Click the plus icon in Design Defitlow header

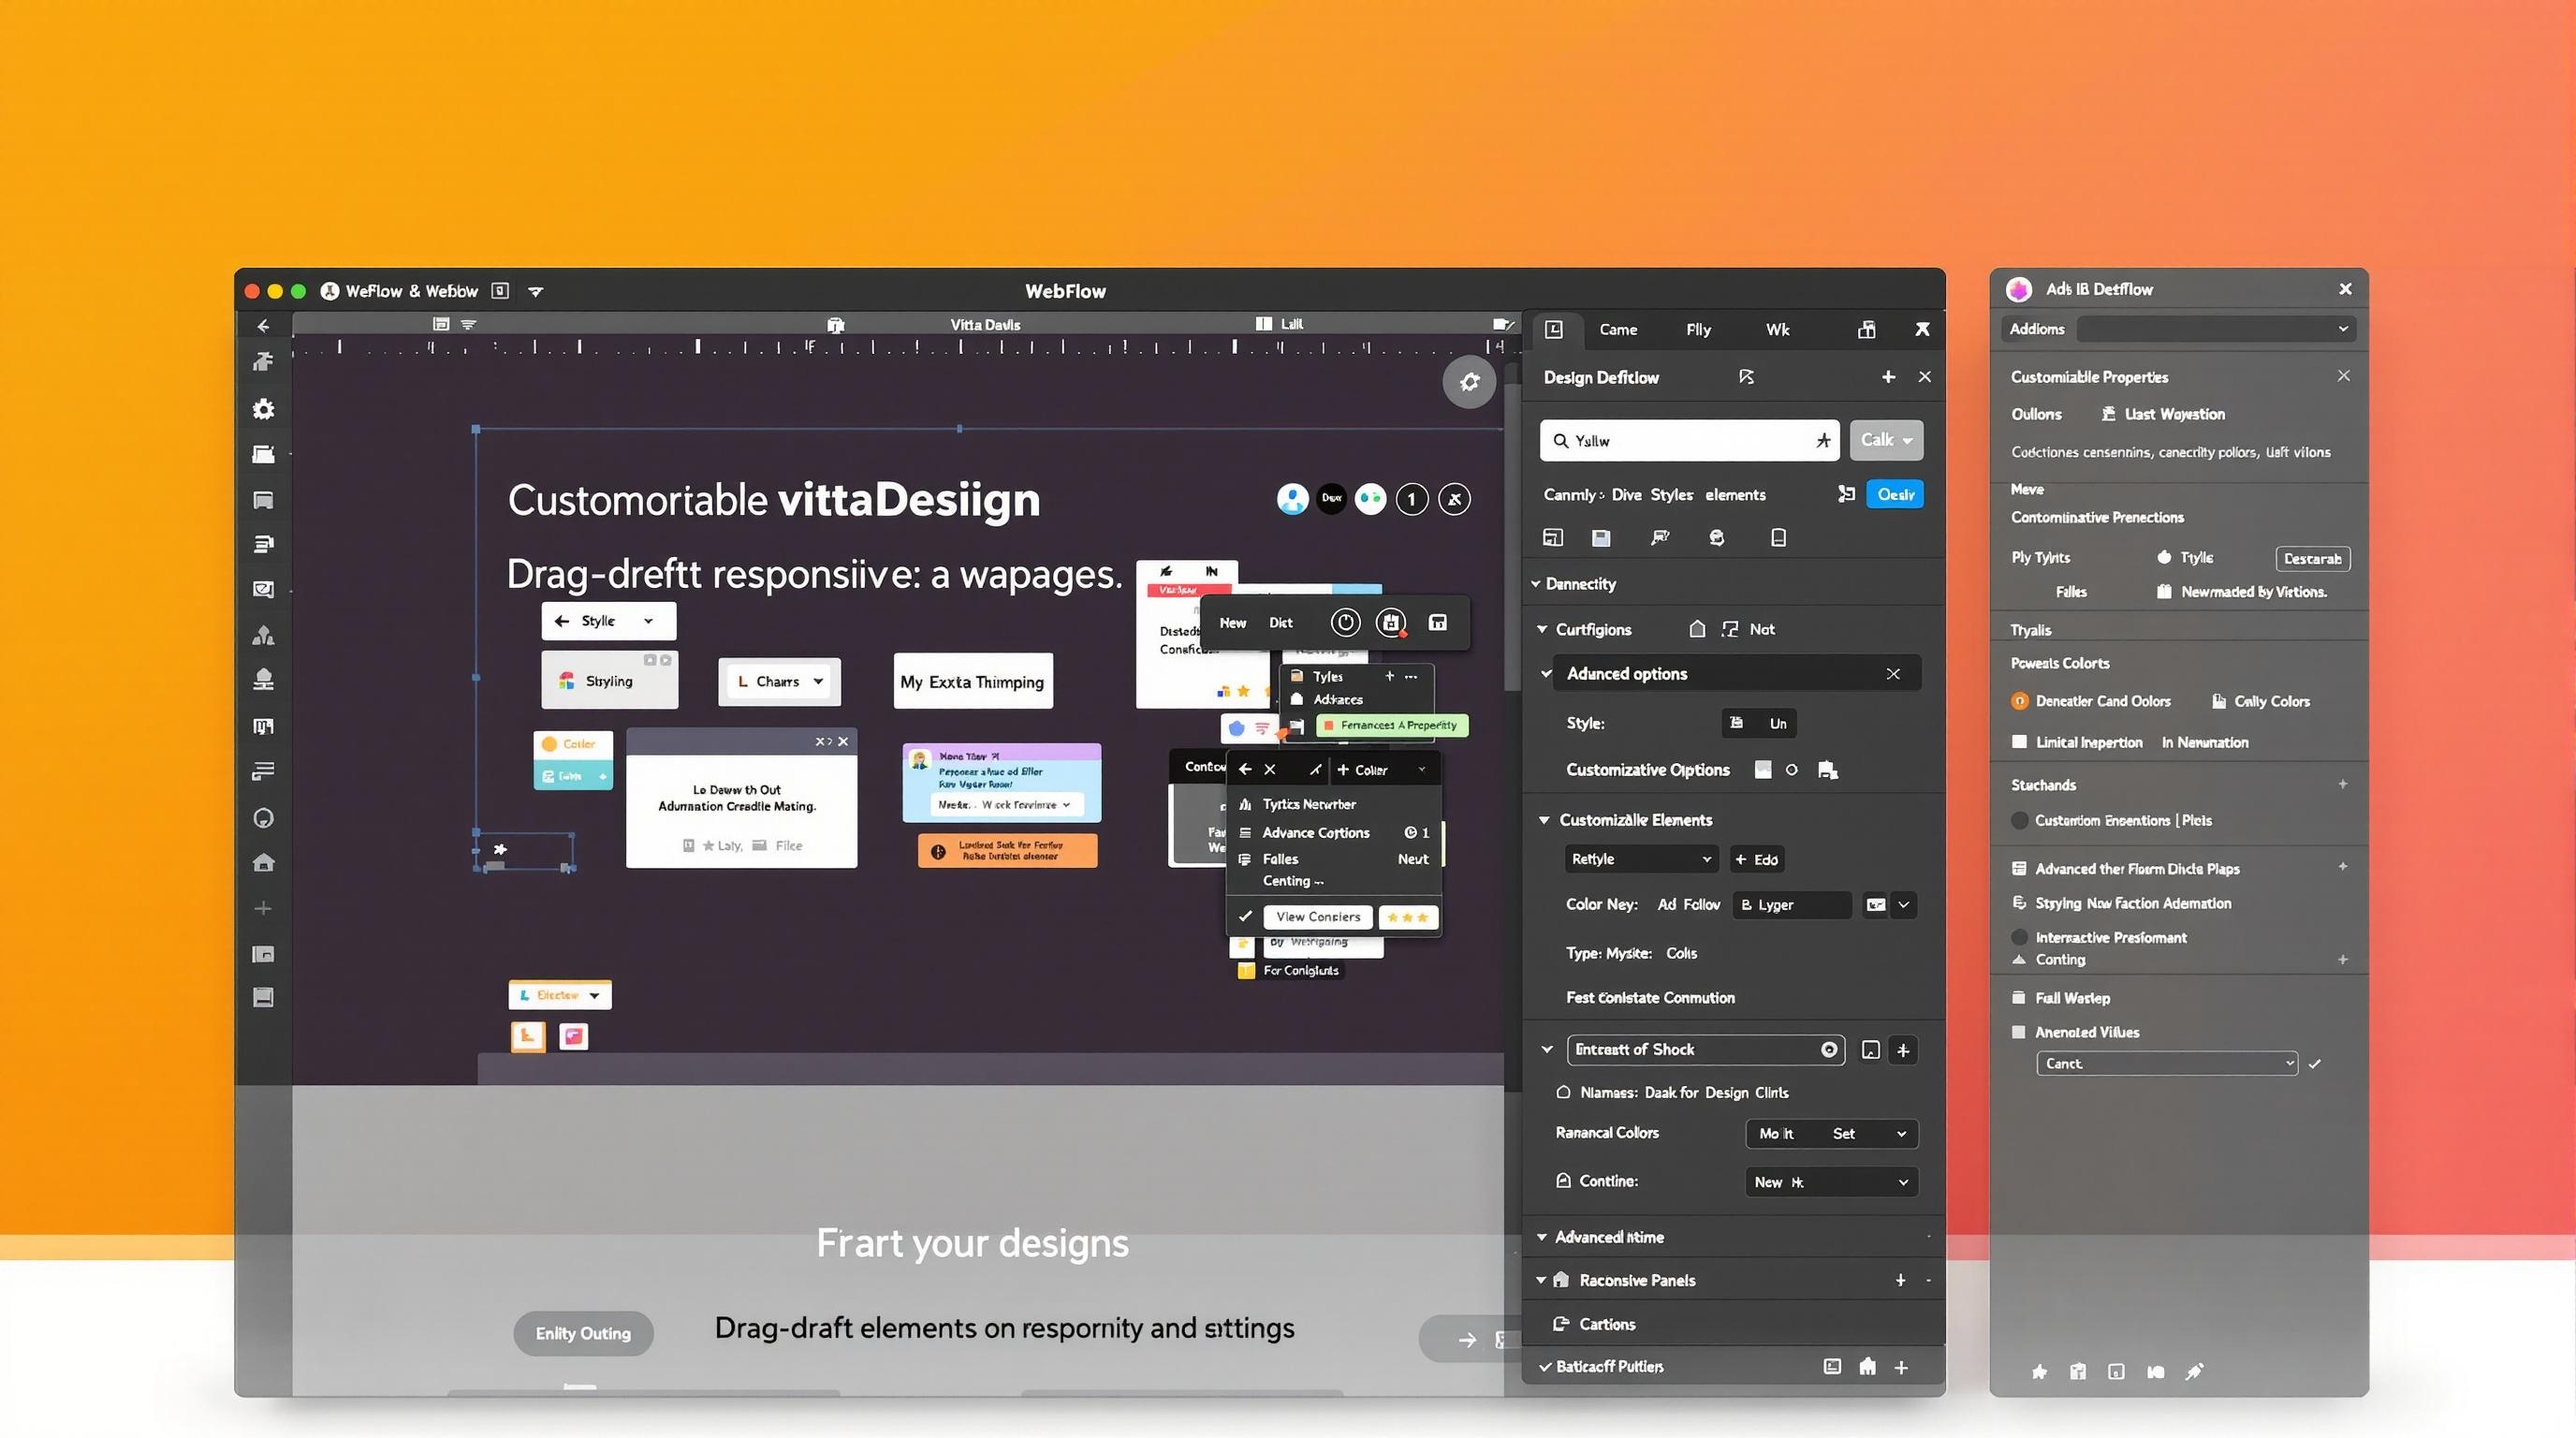(x=1888, y=377)
